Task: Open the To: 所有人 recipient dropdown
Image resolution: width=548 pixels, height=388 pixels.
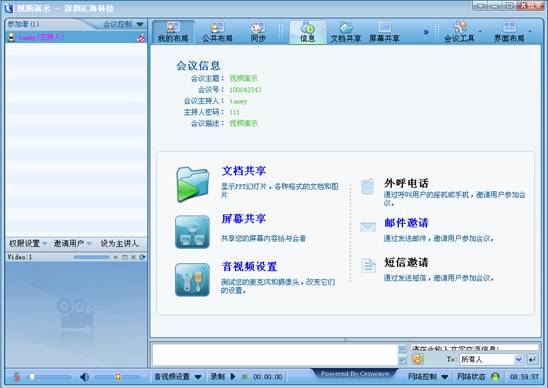Action: pos(491,359)
